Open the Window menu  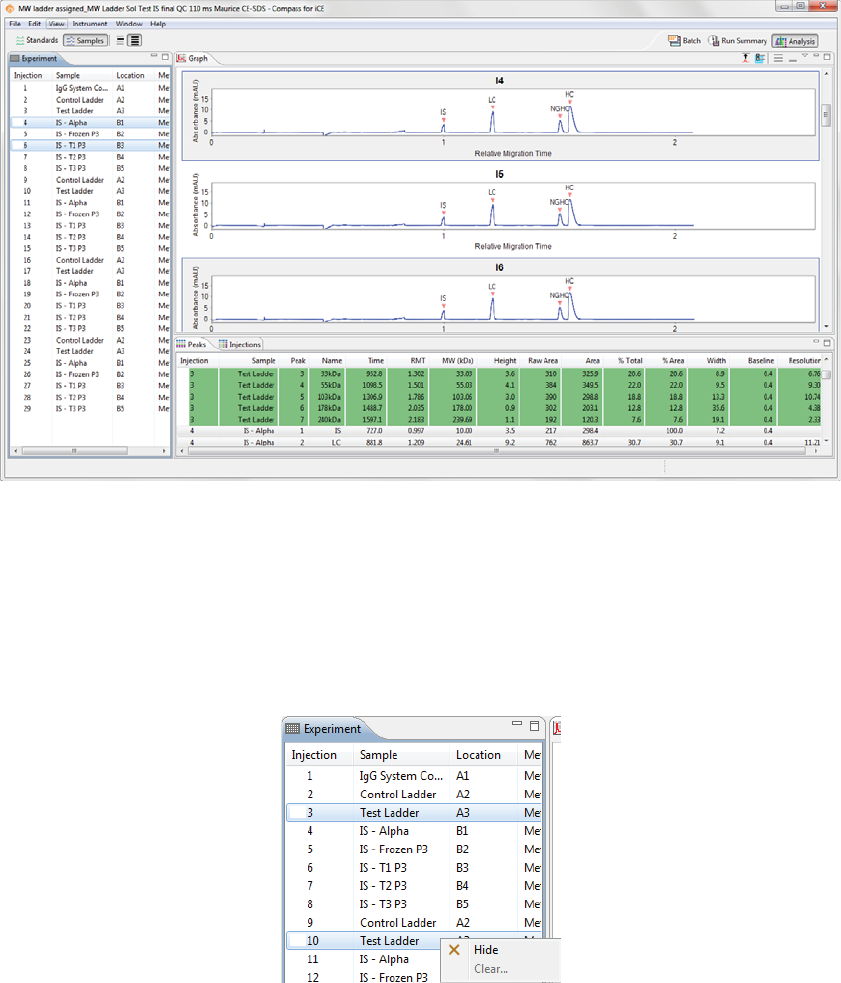129,24
